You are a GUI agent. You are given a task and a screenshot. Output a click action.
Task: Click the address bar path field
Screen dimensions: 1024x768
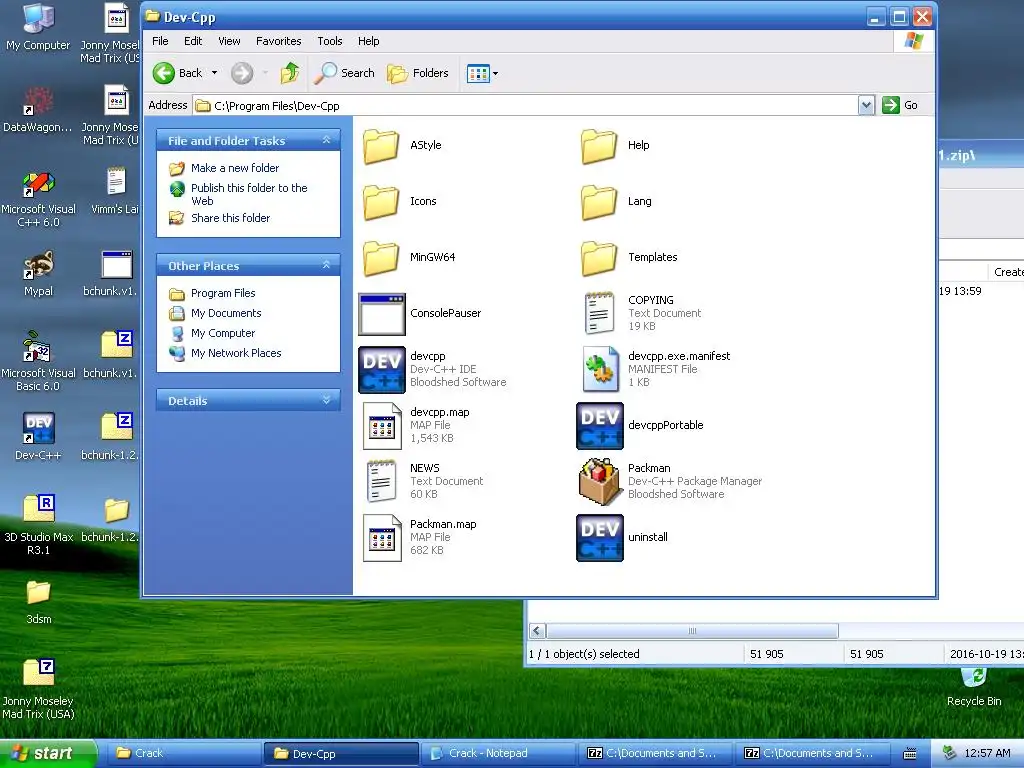click(x=526, y=105)
